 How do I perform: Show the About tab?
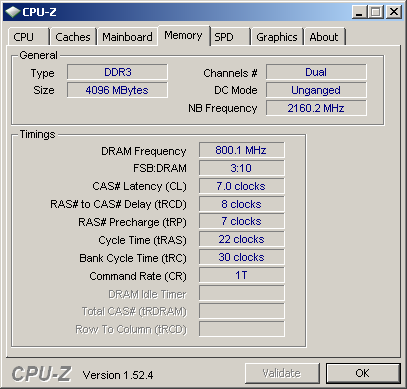point(325,37)
